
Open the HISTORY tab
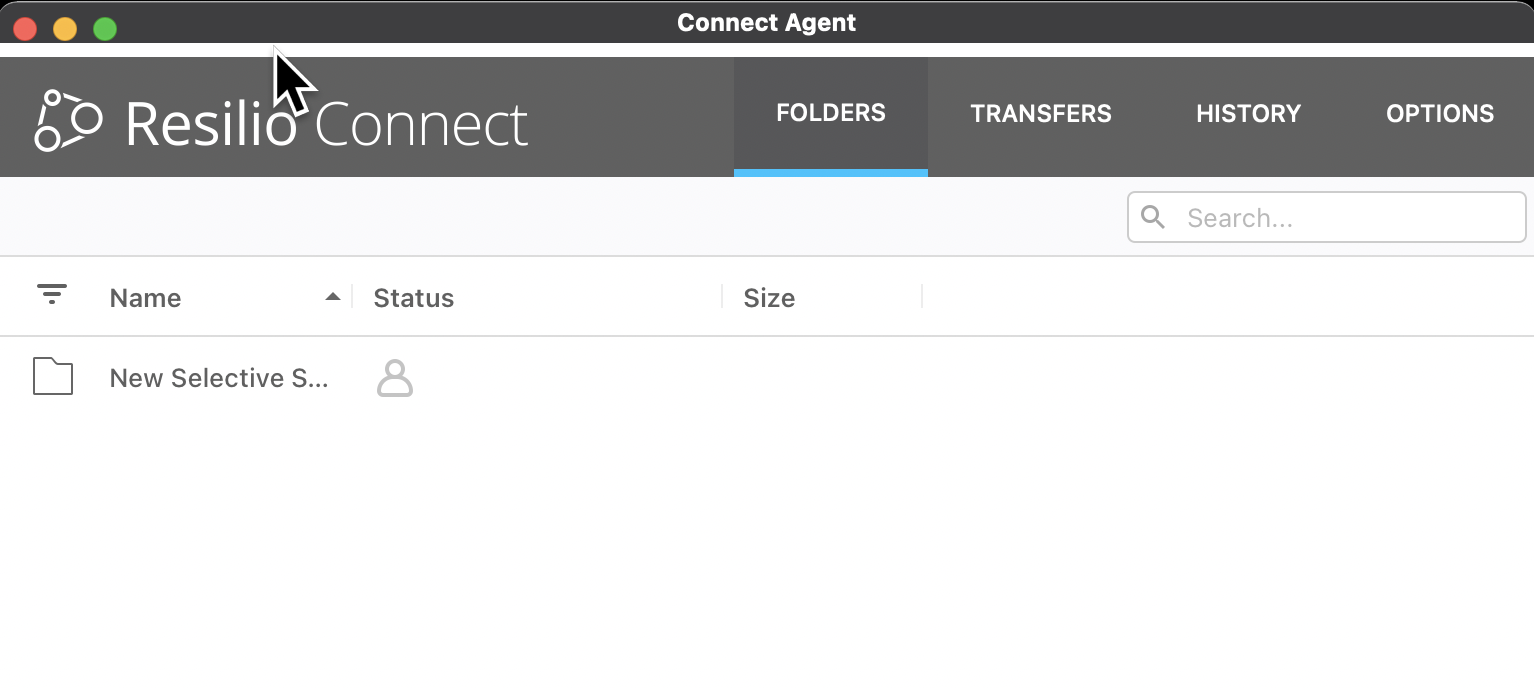point(1248,114)
